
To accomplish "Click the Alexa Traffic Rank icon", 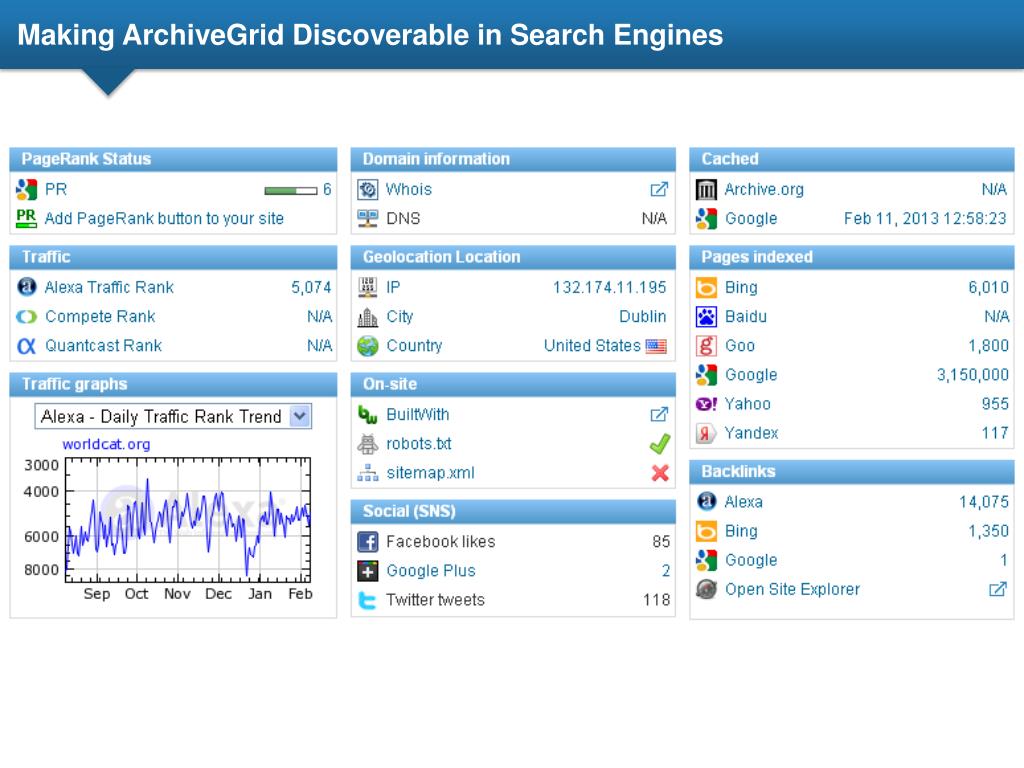I will tap(26, 287).
